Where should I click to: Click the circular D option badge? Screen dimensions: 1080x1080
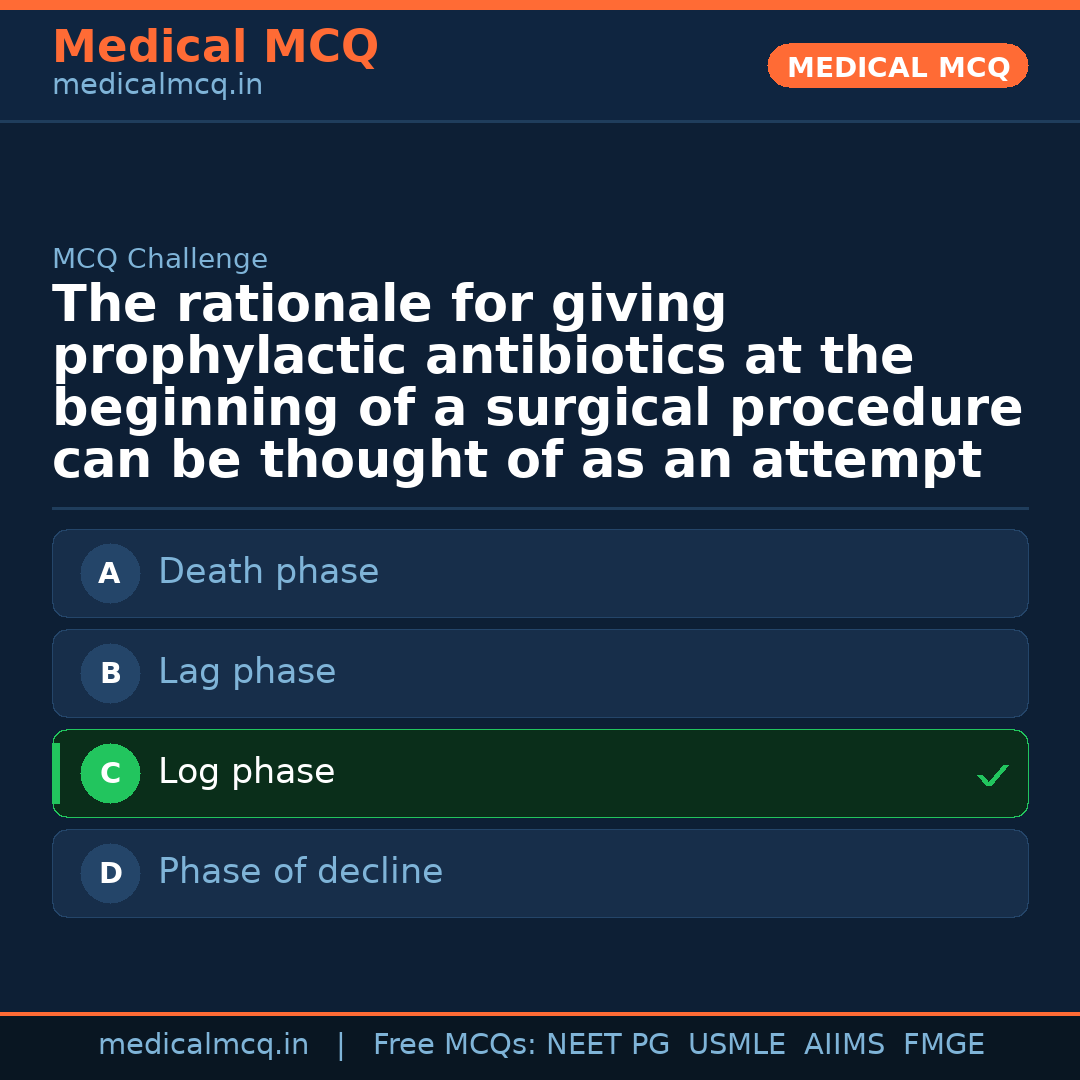(x=110, y=873)
